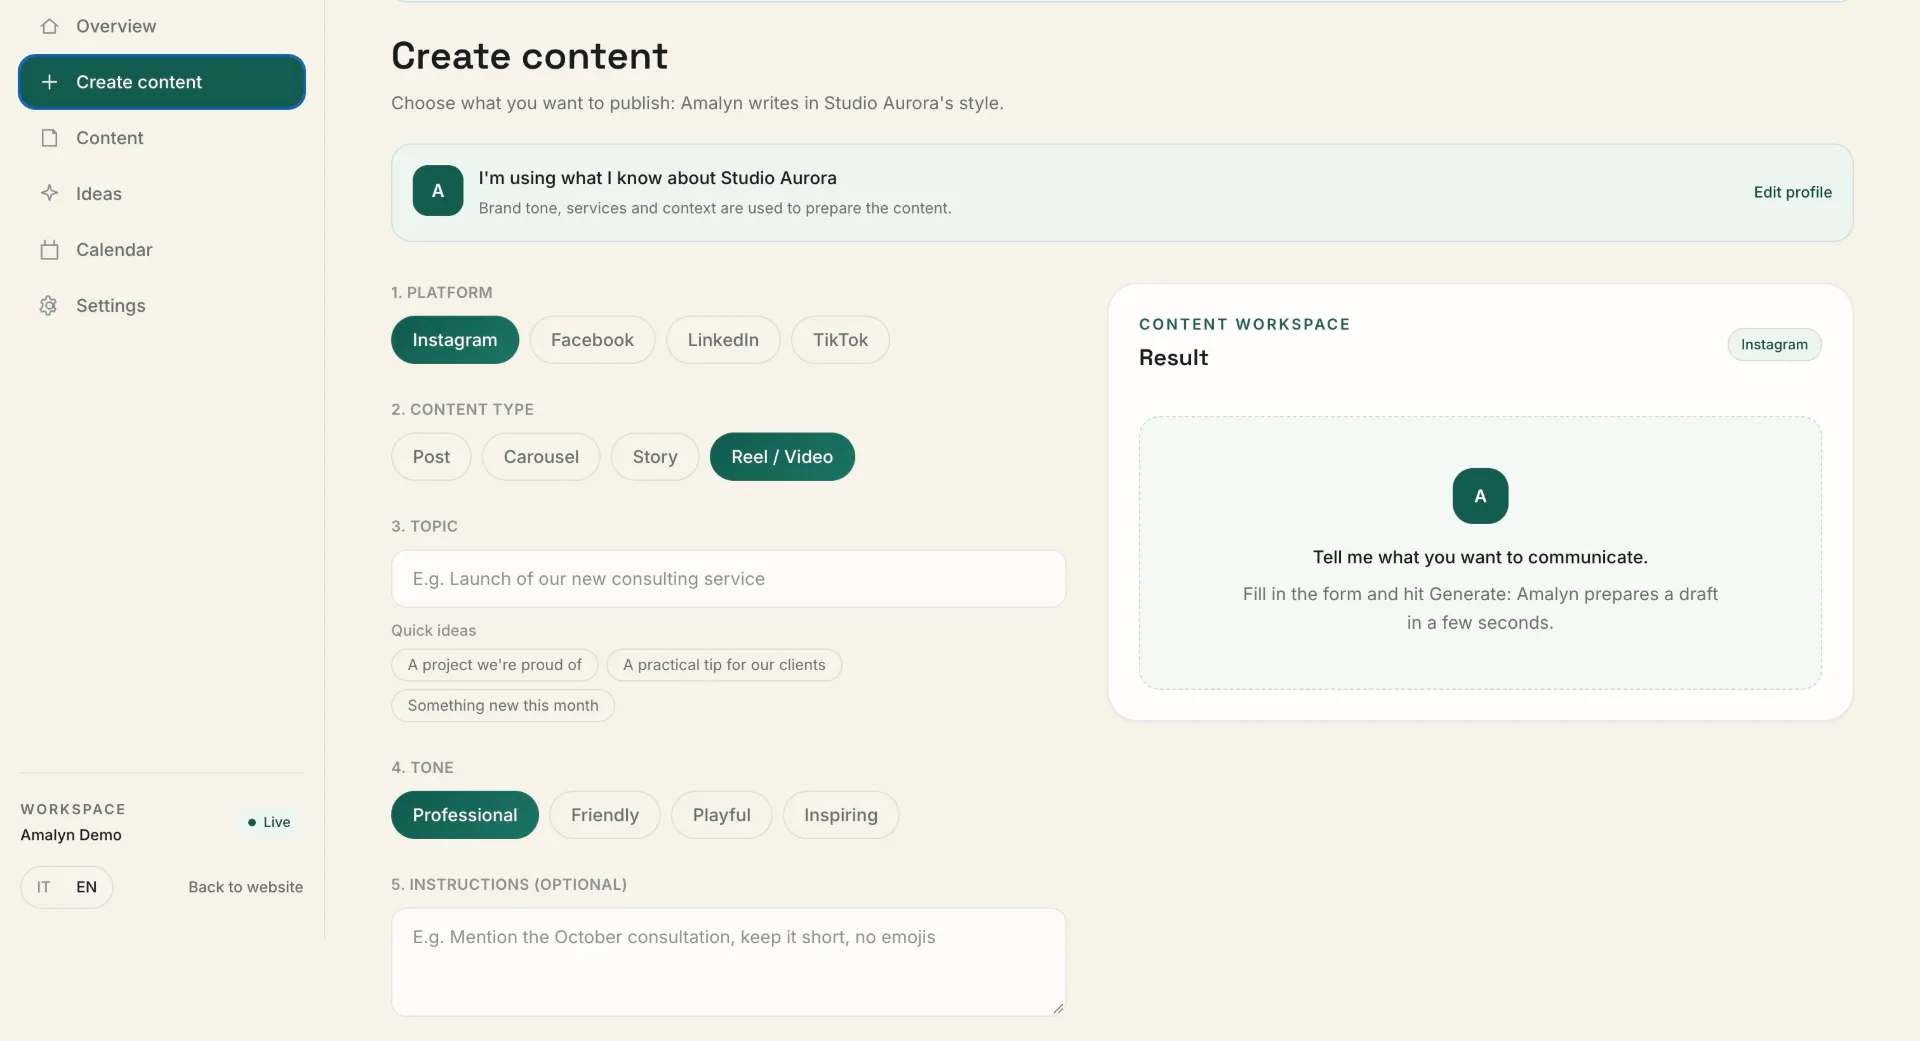
Task: Click the 'Create content' page heading
Action: click(x=529, y=56)
